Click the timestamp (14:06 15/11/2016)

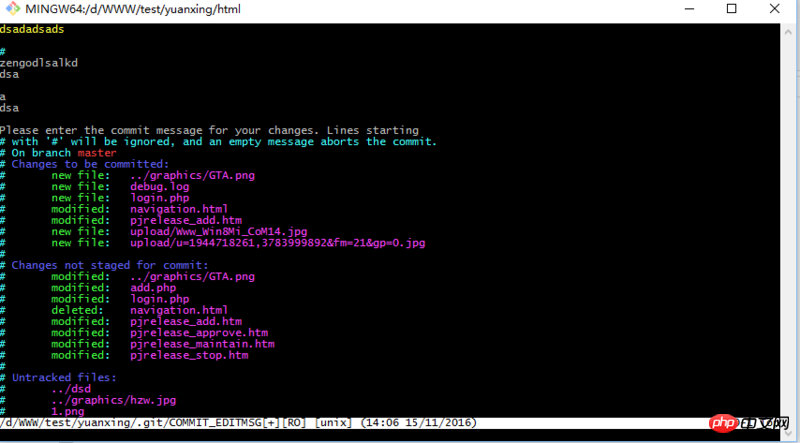pos(418,423)
